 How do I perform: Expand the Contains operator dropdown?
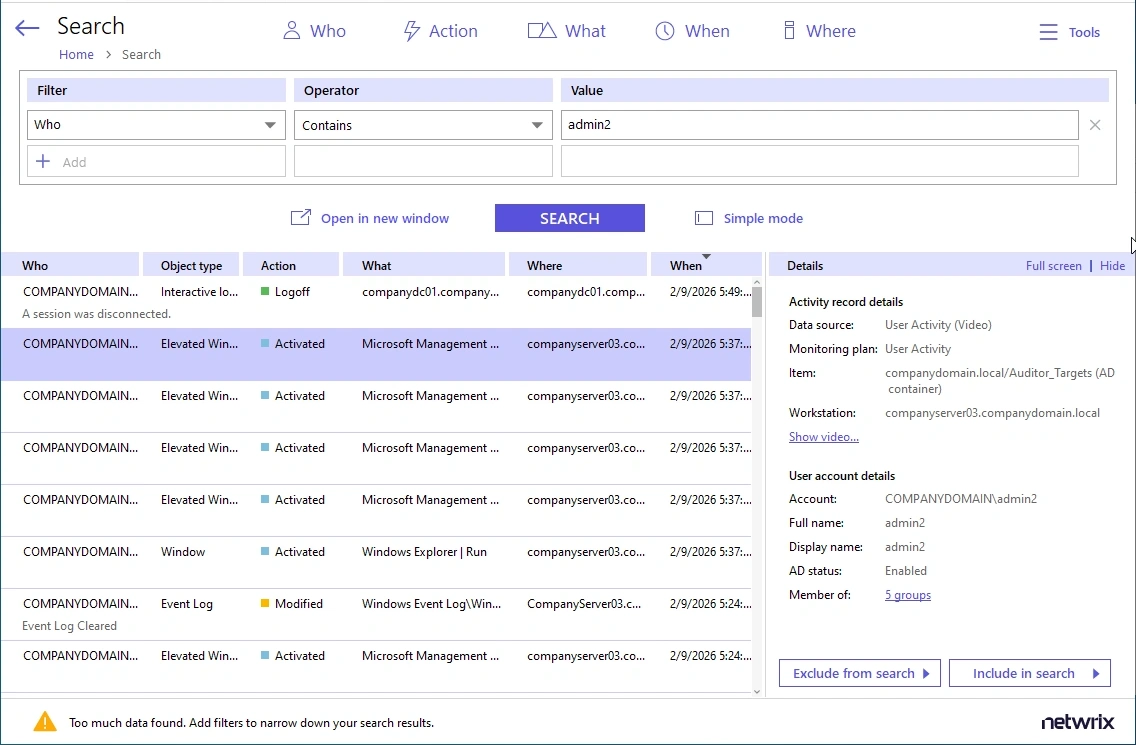point(537,125)
